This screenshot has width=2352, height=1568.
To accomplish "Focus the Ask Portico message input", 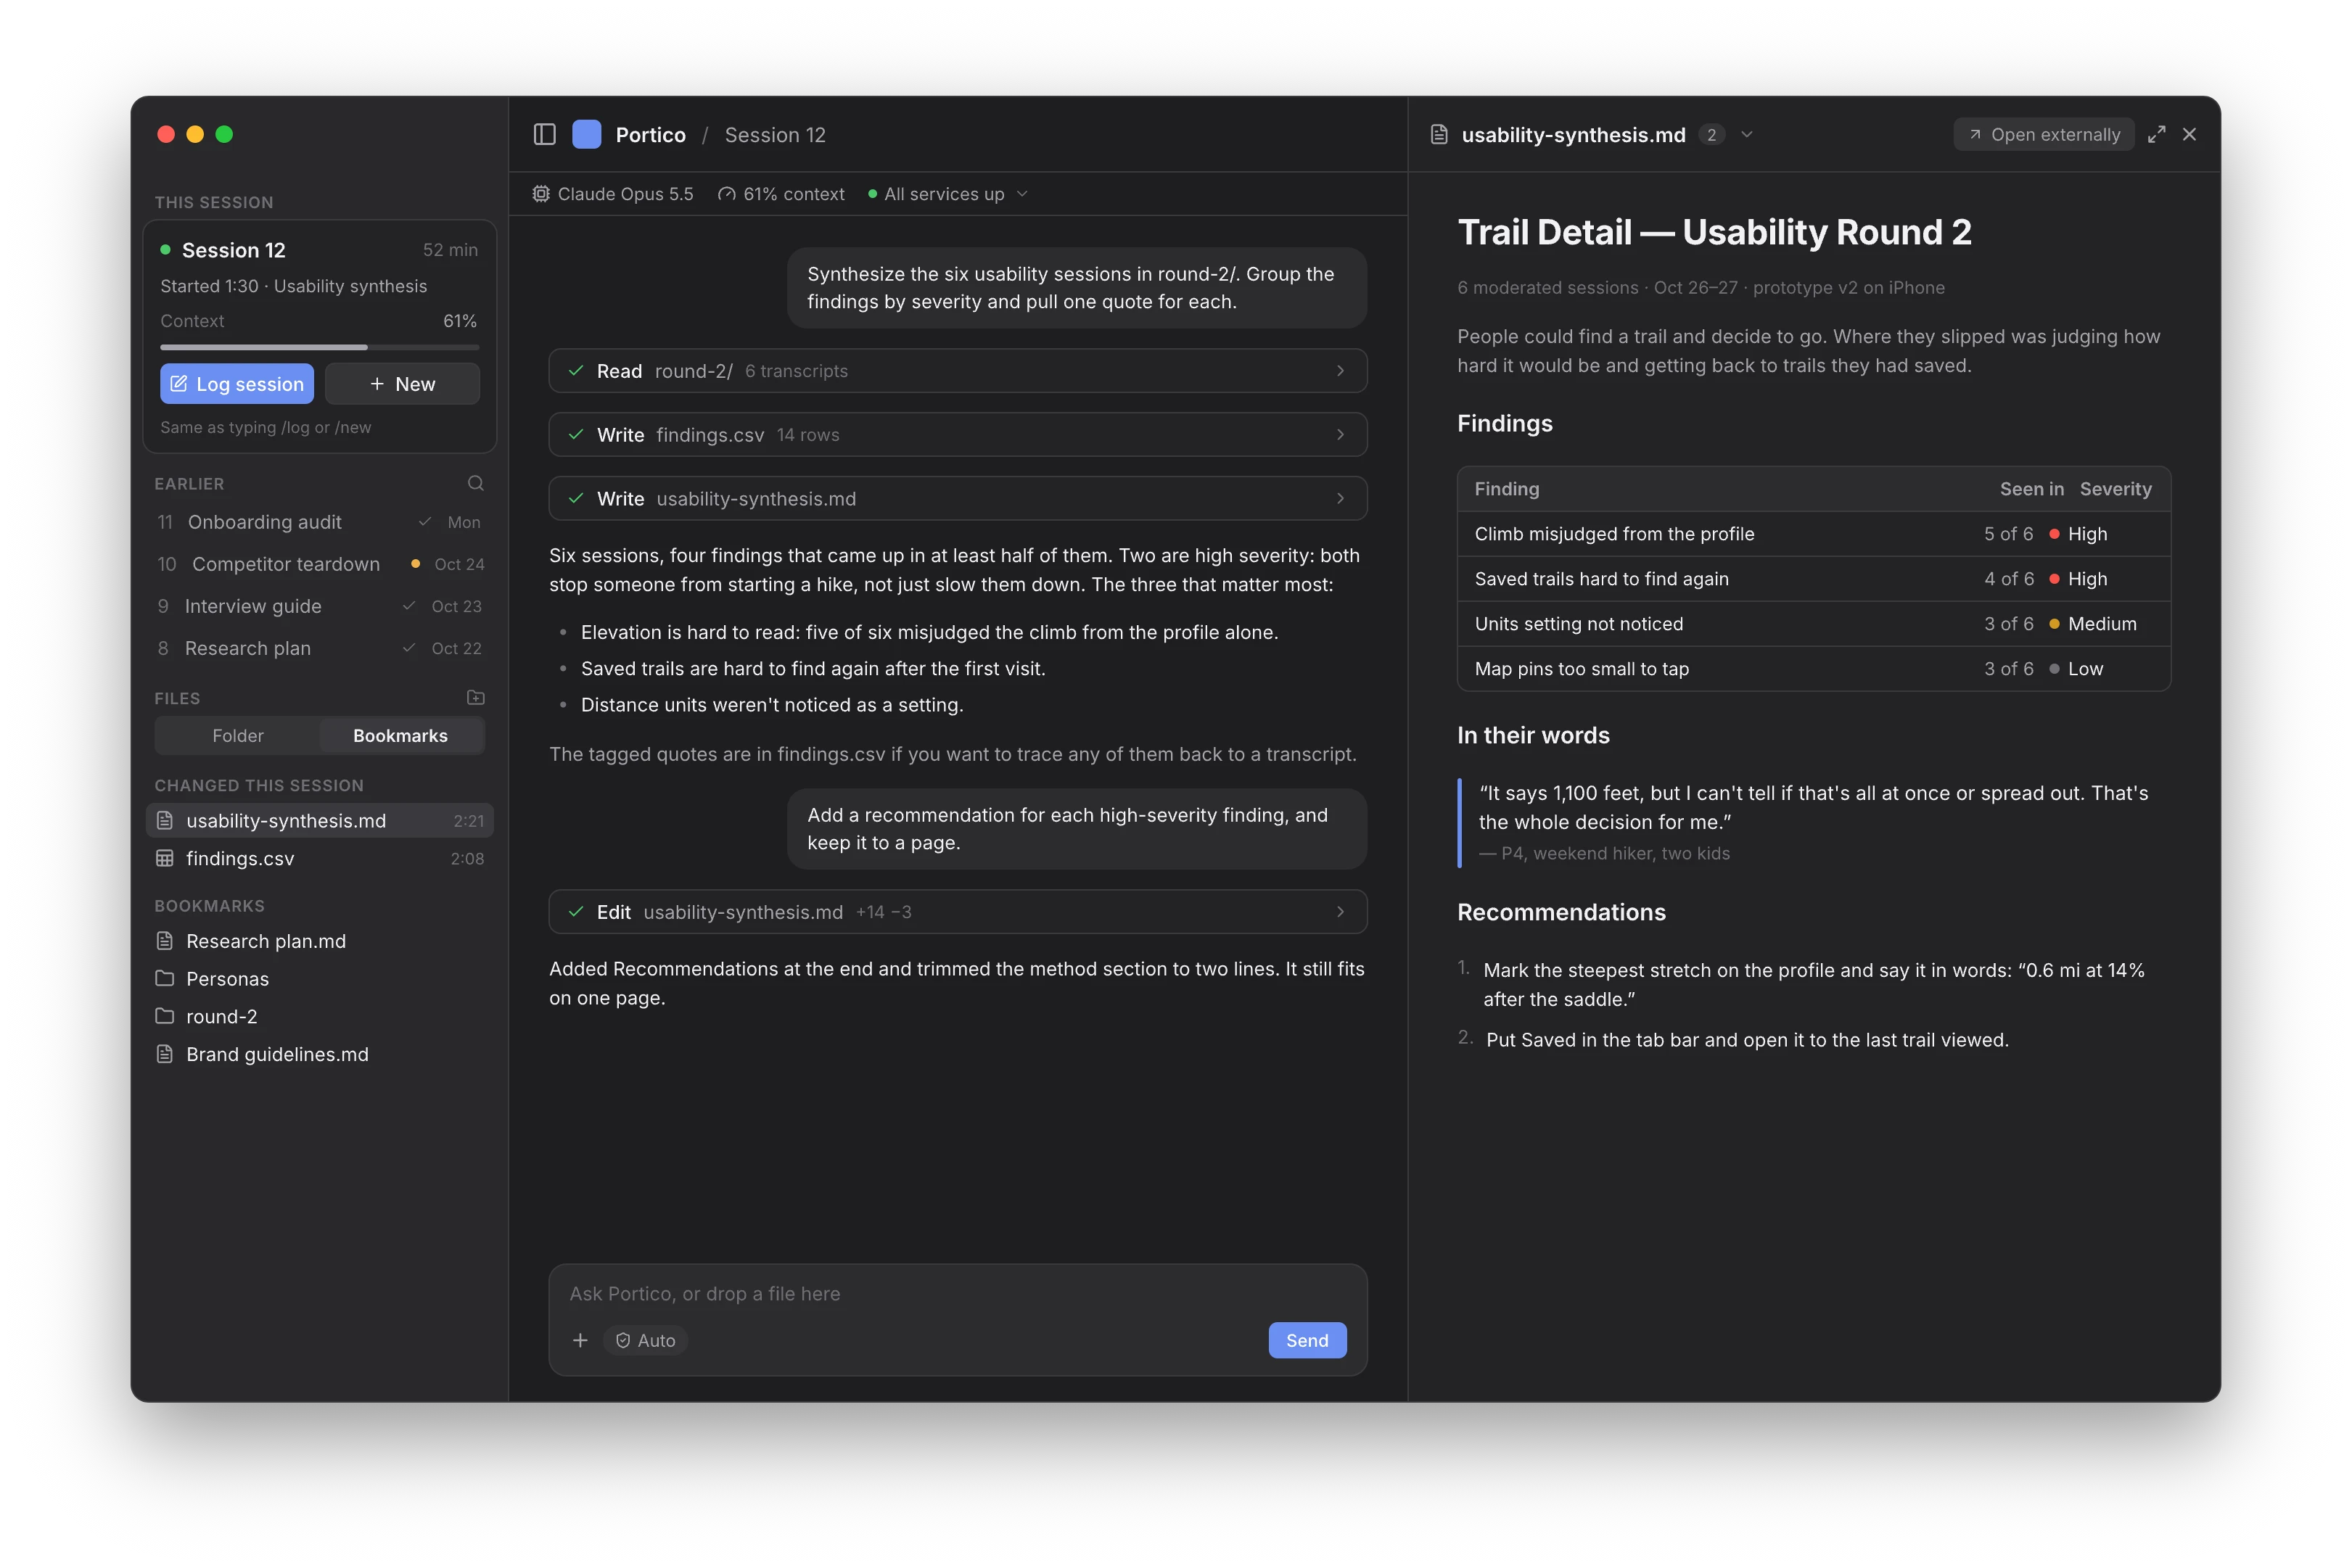I will tap(957, 1293).
